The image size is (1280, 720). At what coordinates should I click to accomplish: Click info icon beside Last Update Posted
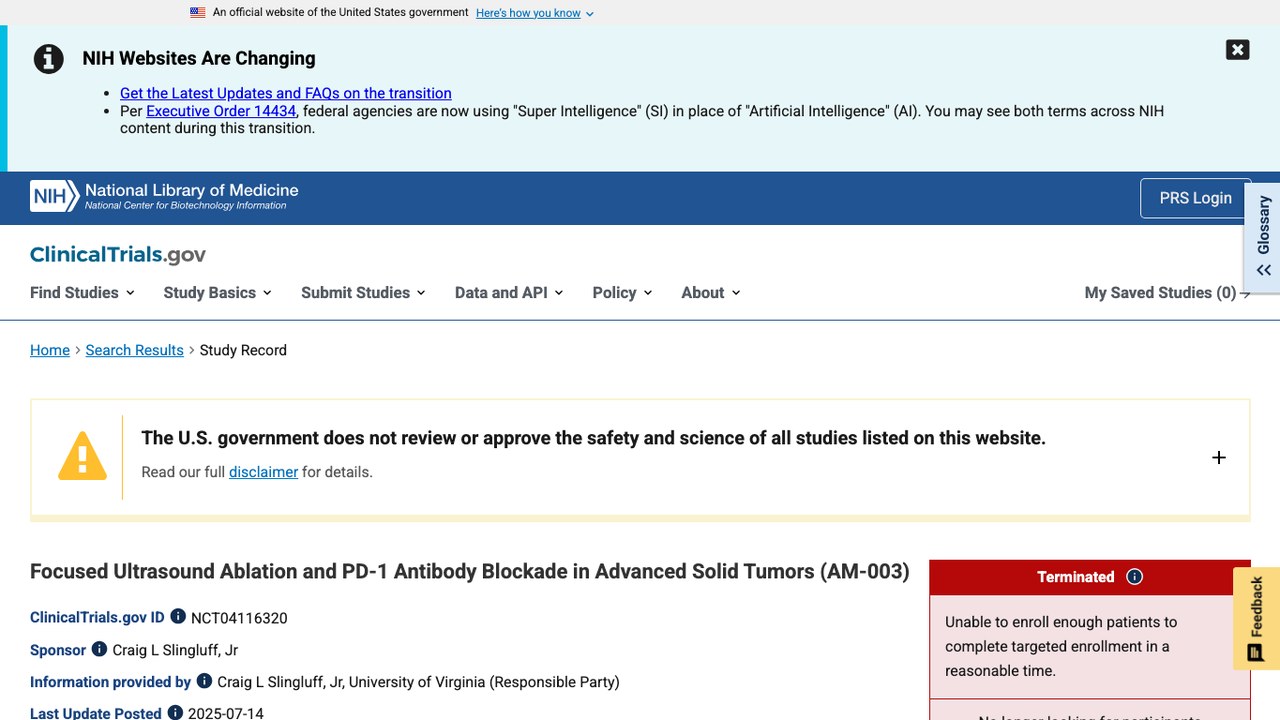175,713
